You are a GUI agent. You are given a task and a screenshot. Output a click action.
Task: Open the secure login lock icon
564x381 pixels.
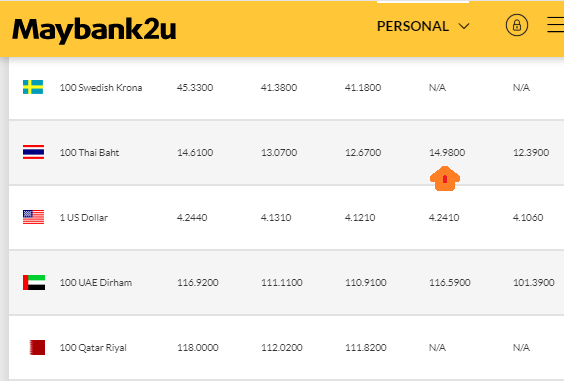point(517,25)
